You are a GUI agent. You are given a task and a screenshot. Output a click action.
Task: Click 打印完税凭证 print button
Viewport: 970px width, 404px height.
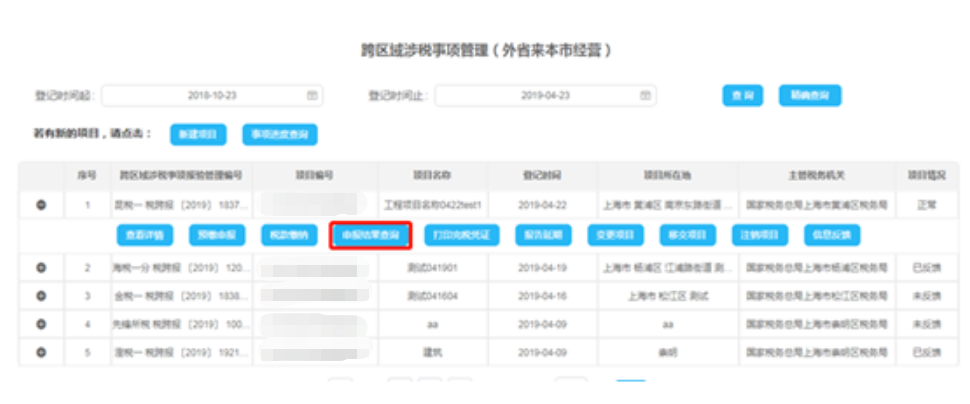[461, 235]
